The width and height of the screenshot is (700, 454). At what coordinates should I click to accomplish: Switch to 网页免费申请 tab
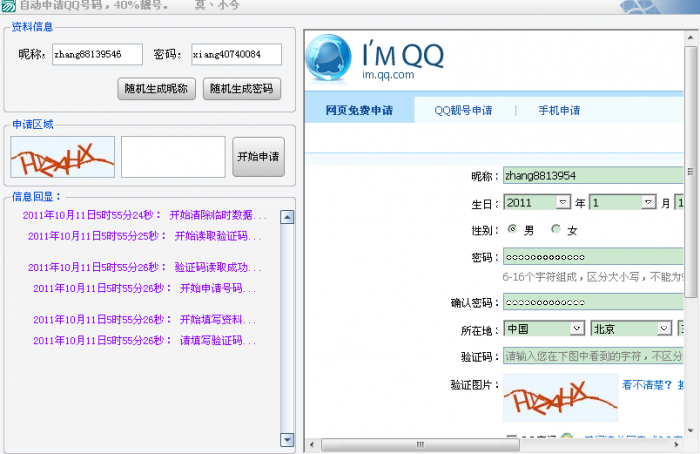[359, 110]
